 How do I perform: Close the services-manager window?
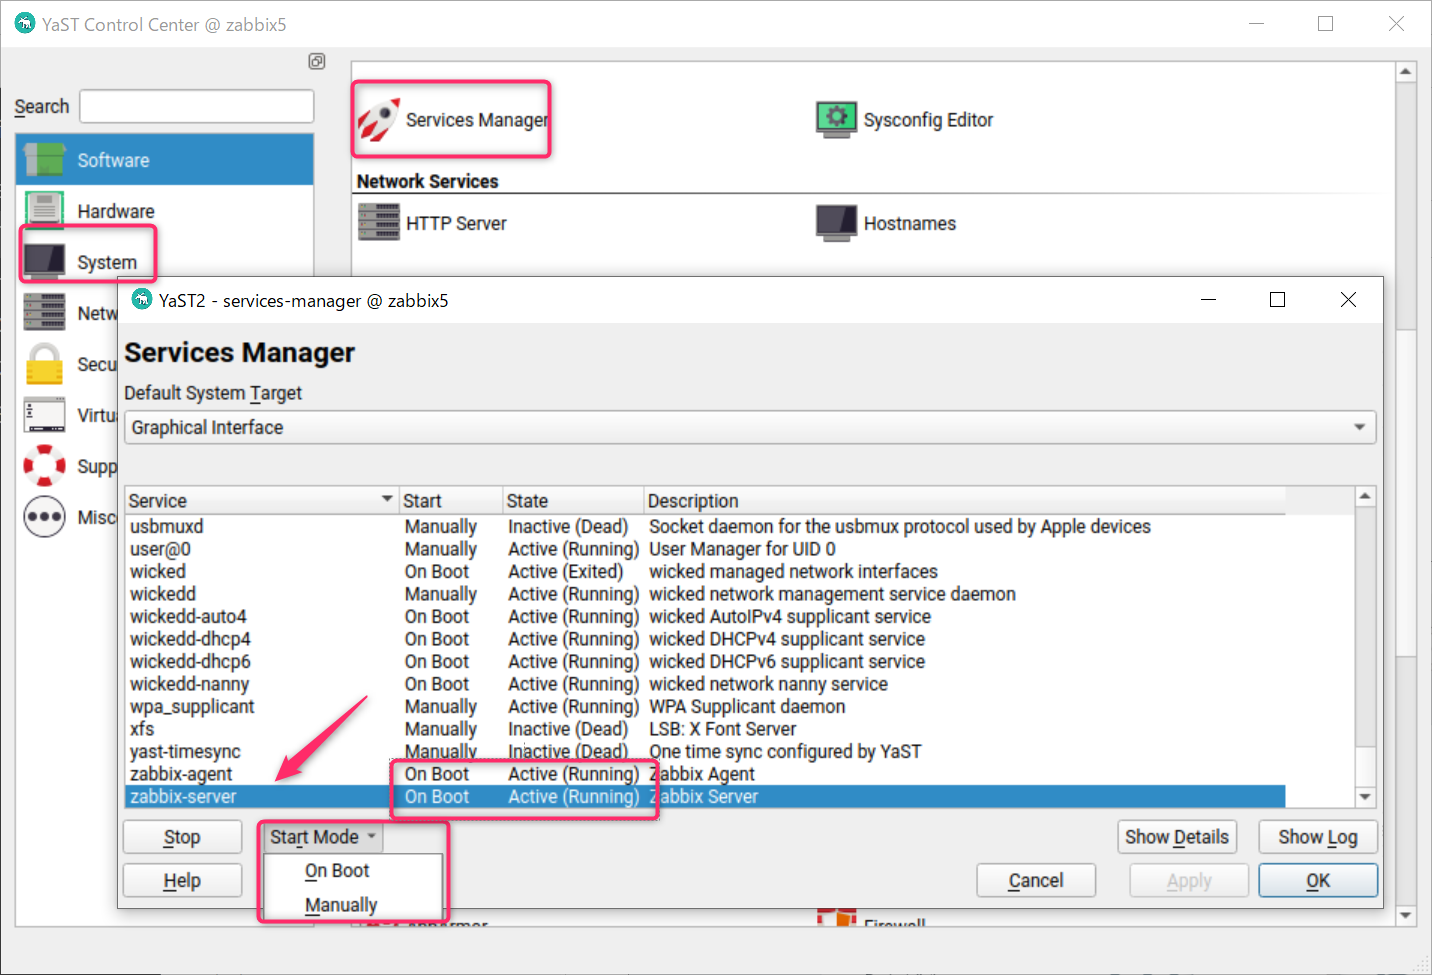pos(1348,299)
